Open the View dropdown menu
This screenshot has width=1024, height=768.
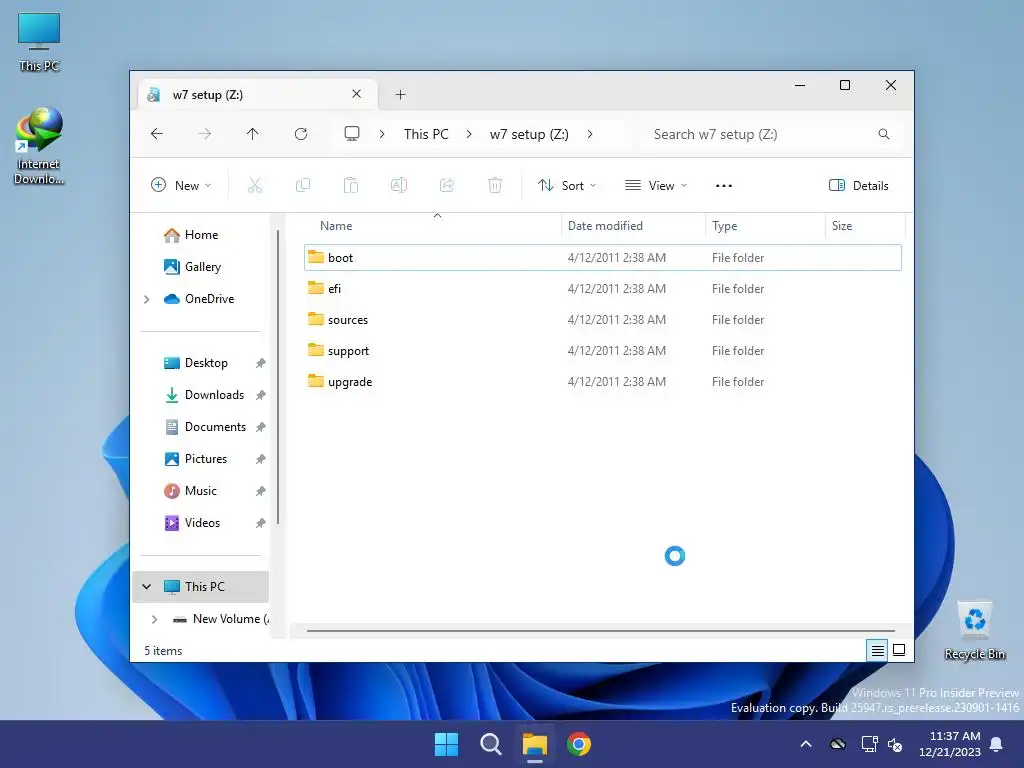tap(656, 185)
